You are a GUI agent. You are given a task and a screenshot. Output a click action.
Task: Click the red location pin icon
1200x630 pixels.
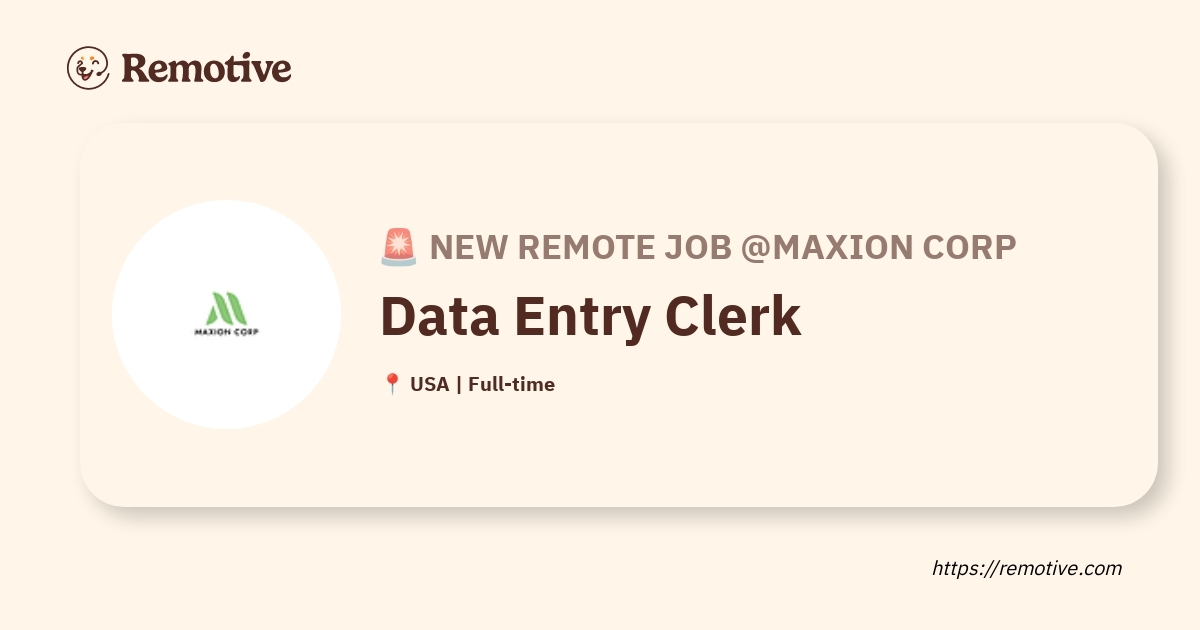coord(392,384)
